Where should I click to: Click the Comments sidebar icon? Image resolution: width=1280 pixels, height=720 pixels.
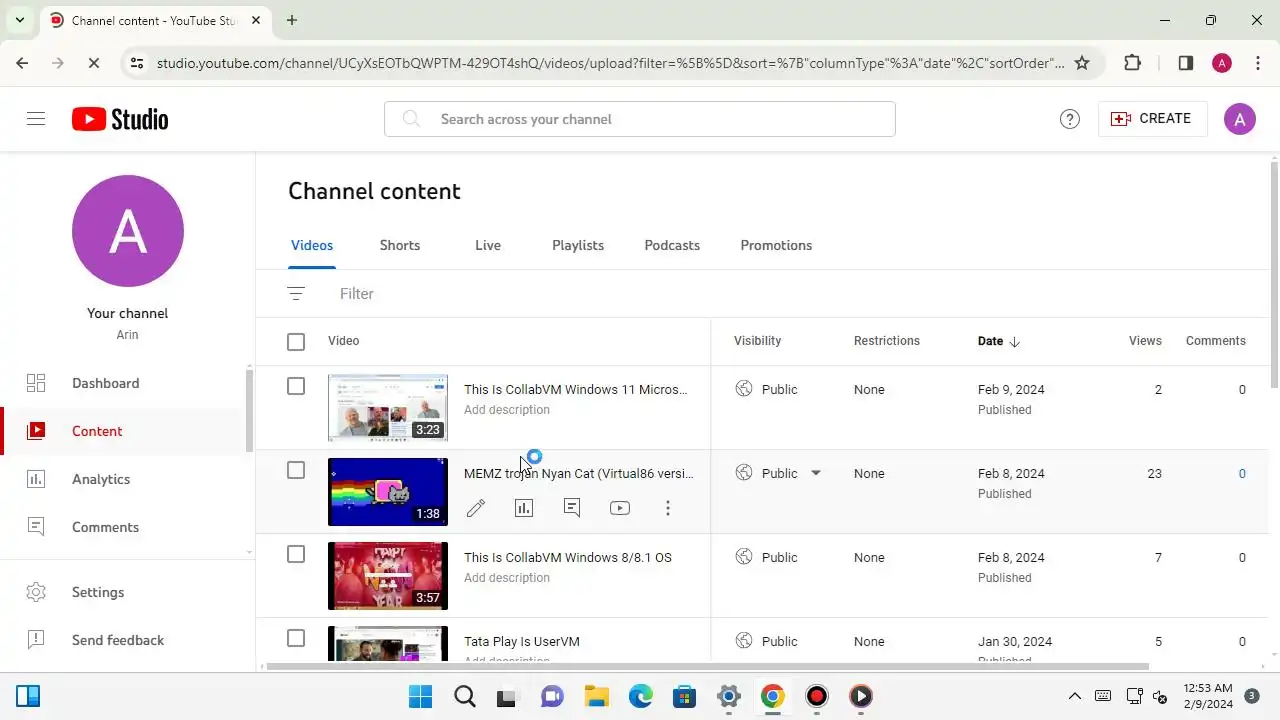pyautogui.click(x=36, y=527)
